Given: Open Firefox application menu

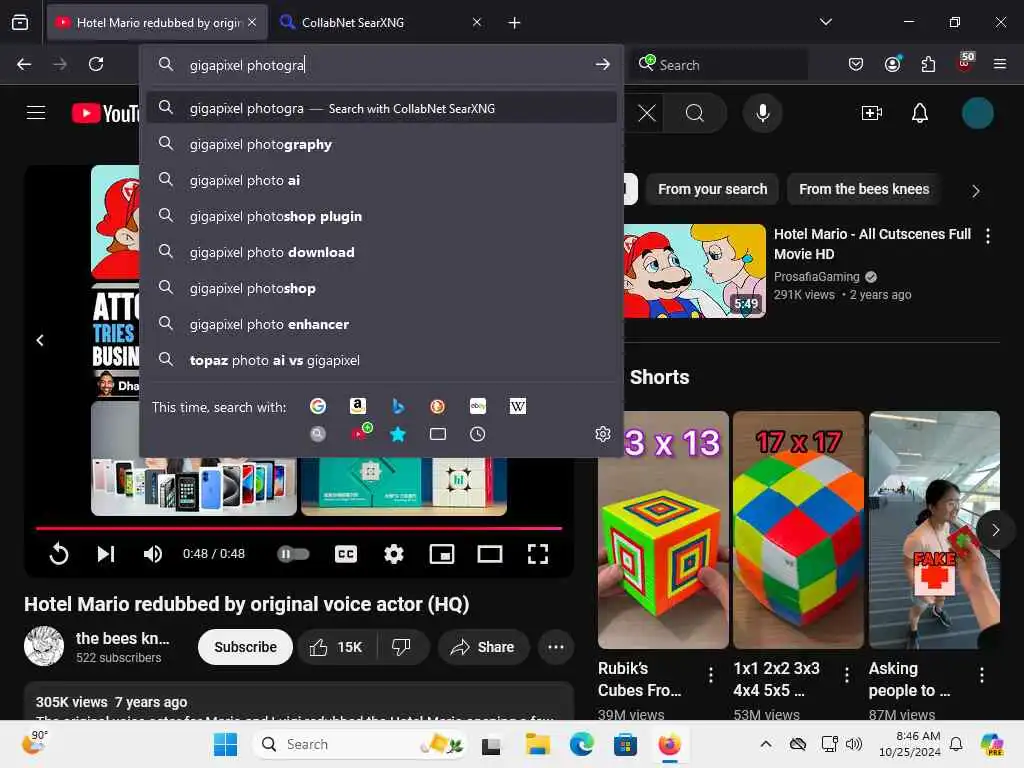Looking at the screenshot, I should pos(1000,64).
